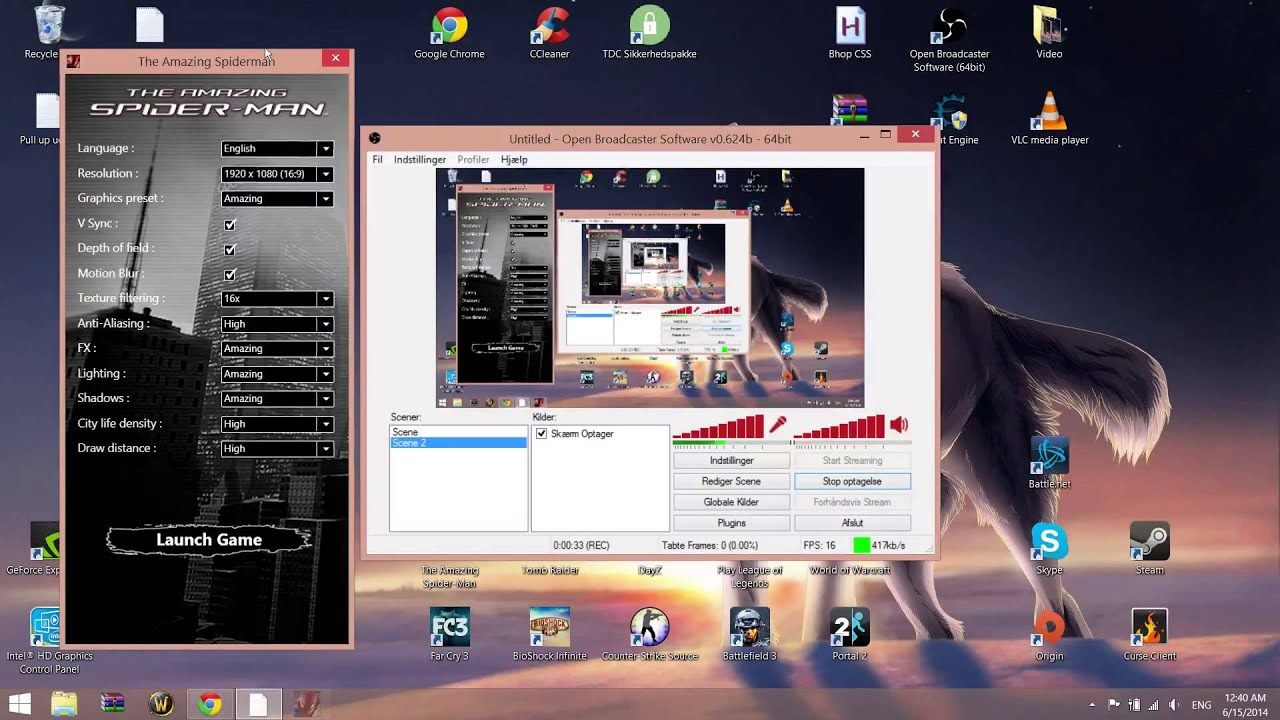The width and height of the screenshot is (1280, 720).
Task: Open the Origin desktop icon
Action: coord(1049,635)
